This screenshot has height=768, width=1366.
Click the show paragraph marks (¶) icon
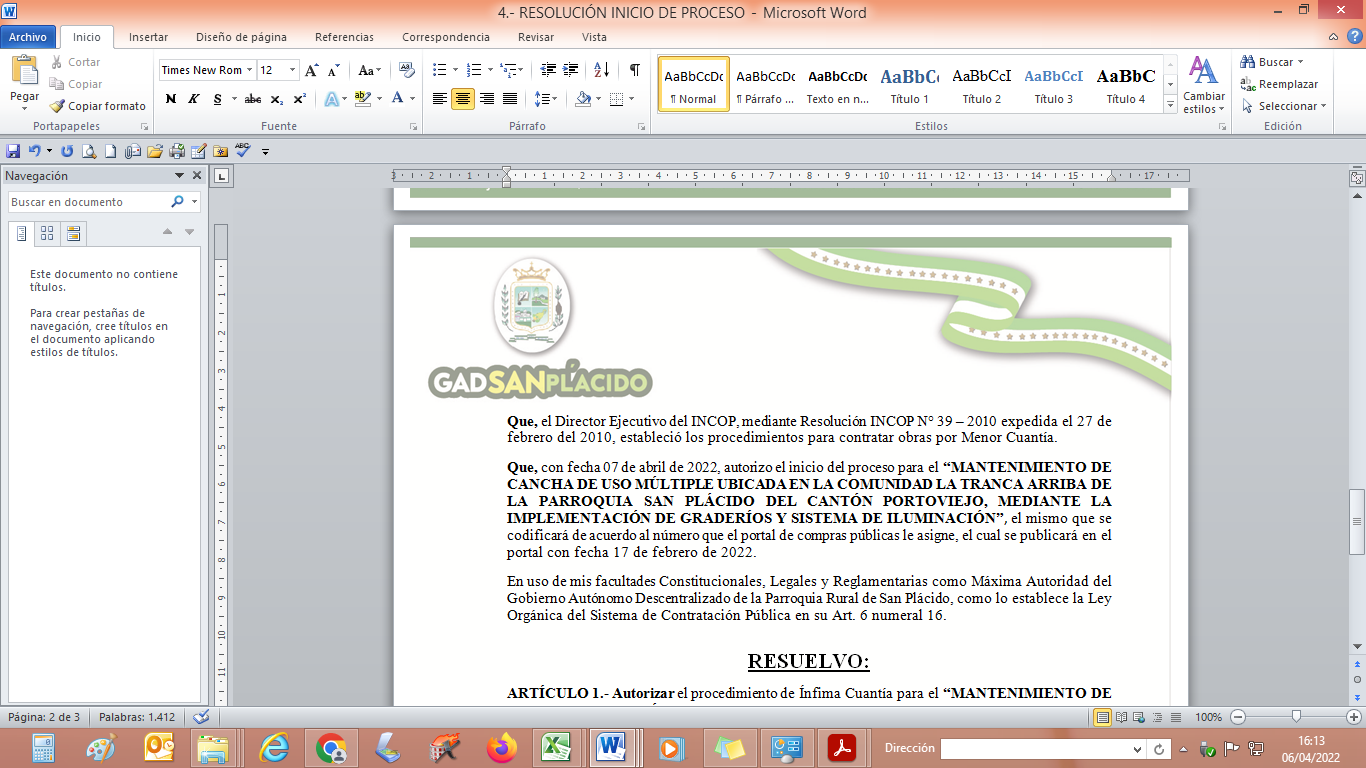(x=634, y=70)
